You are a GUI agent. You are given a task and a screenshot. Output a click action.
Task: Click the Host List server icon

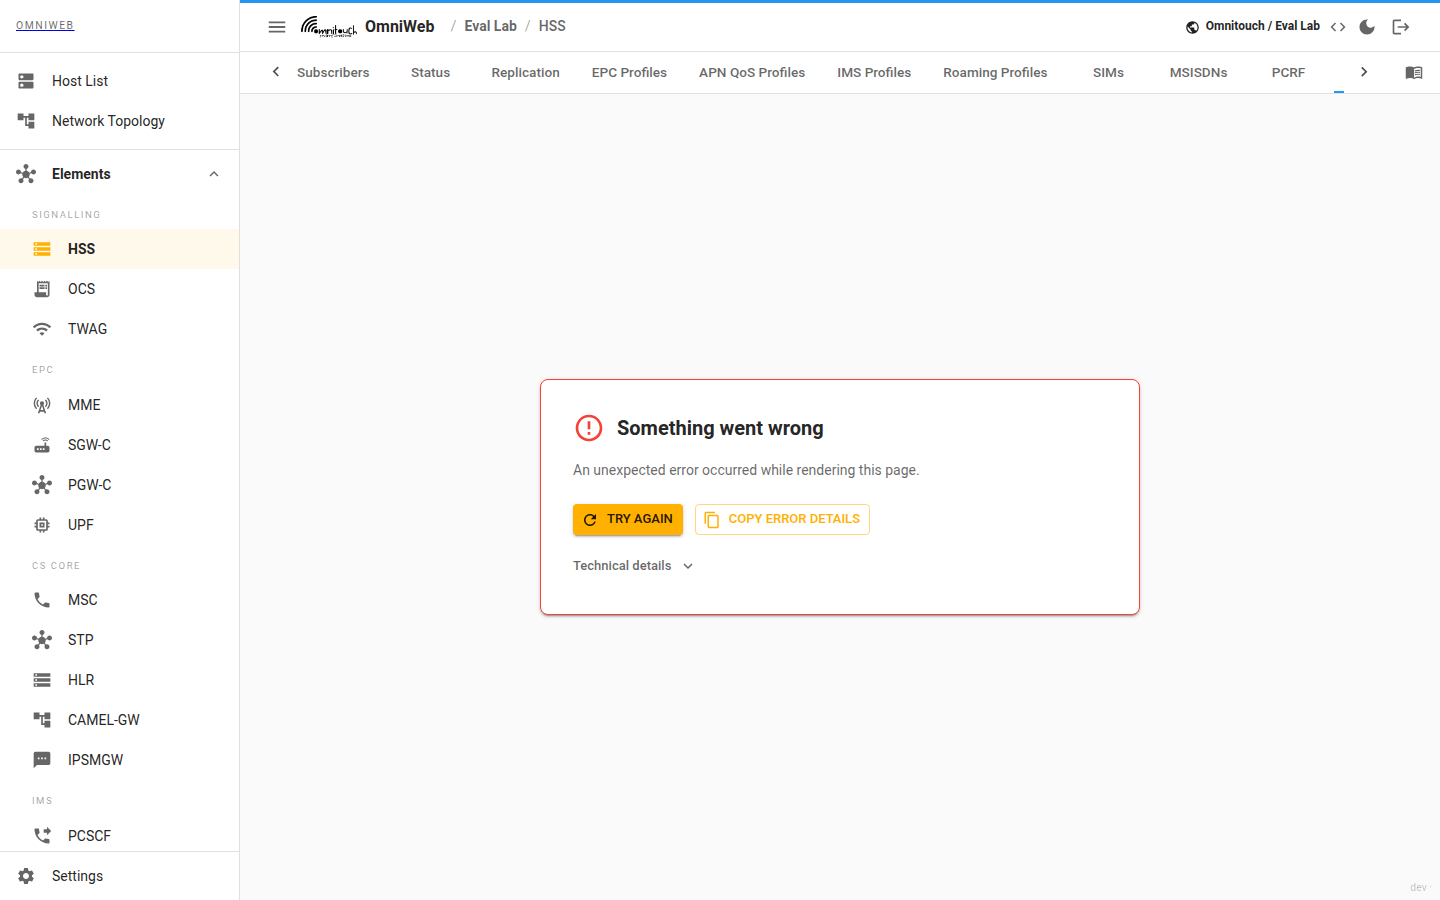point(26,81)
